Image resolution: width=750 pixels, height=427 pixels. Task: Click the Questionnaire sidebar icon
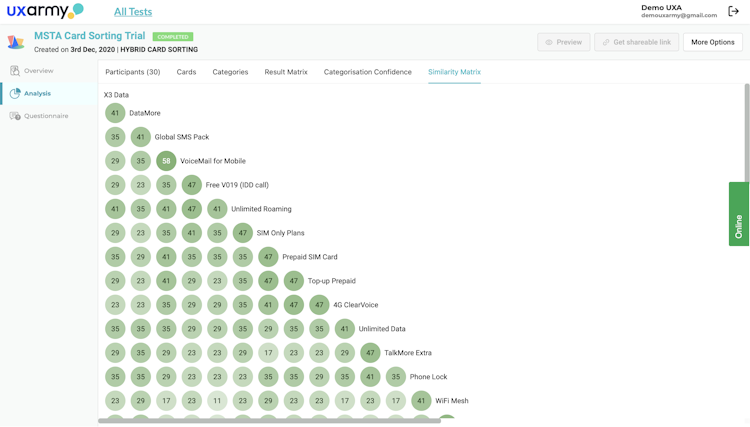pyautogui.click(x=15, y=116)
